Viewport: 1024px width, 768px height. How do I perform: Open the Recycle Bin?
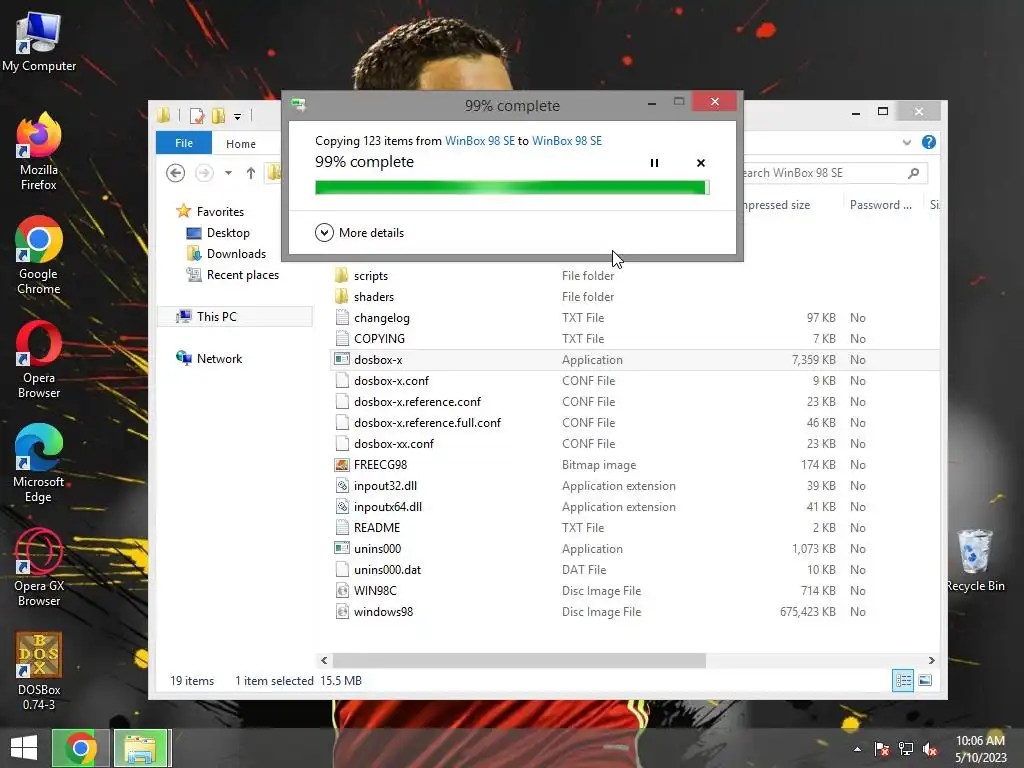tap(975, 560)
